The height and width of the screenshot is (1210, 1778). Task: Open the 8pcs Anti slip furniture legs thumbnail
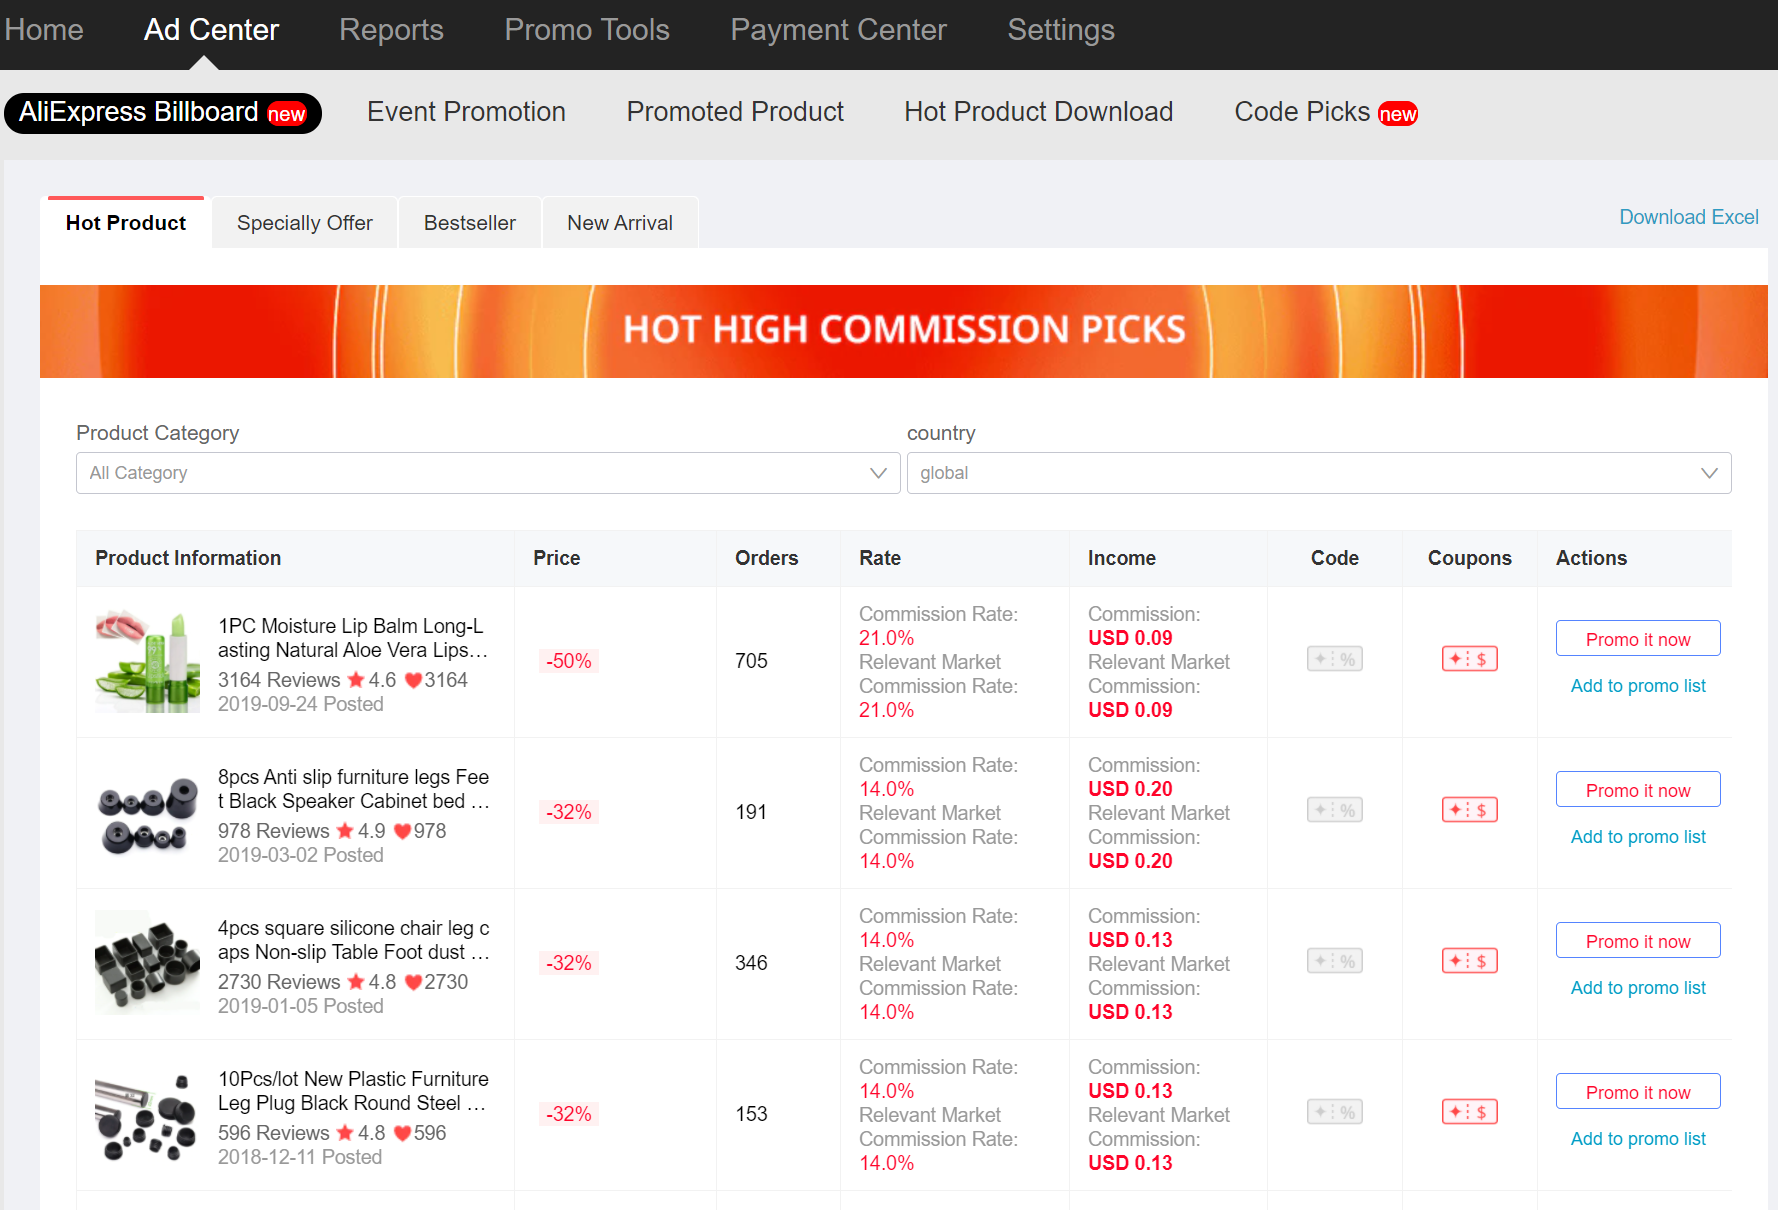pyautogui.click(x=147, y=812)
